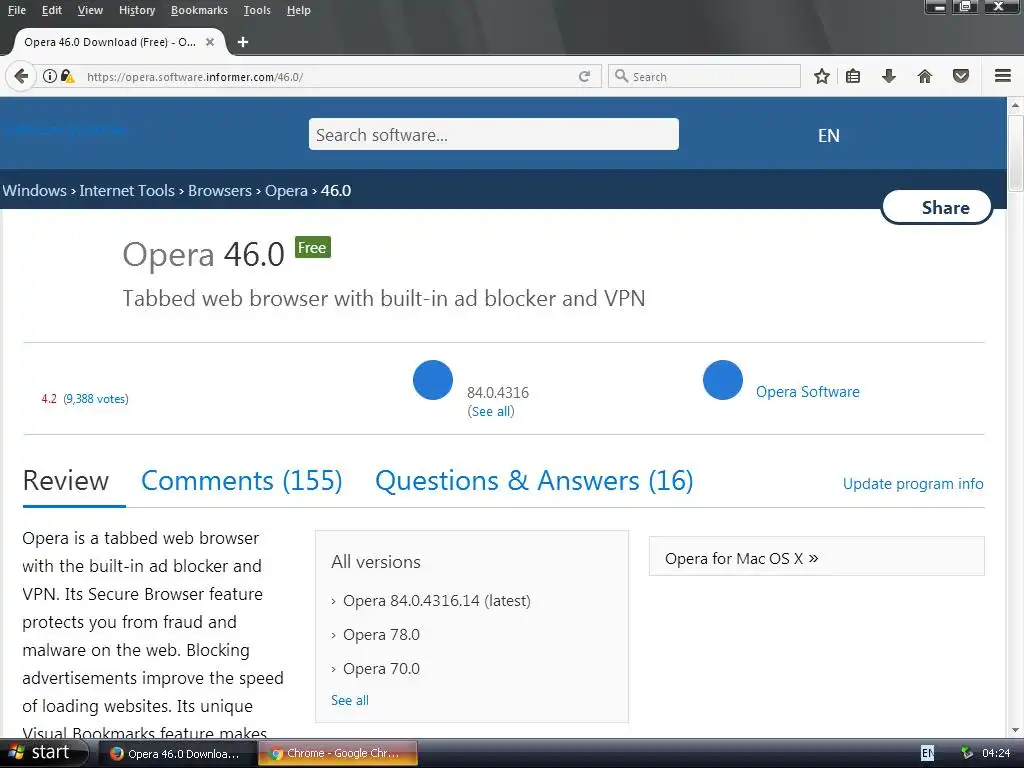Click the network tray icon near clock

(x=967, y=754)
